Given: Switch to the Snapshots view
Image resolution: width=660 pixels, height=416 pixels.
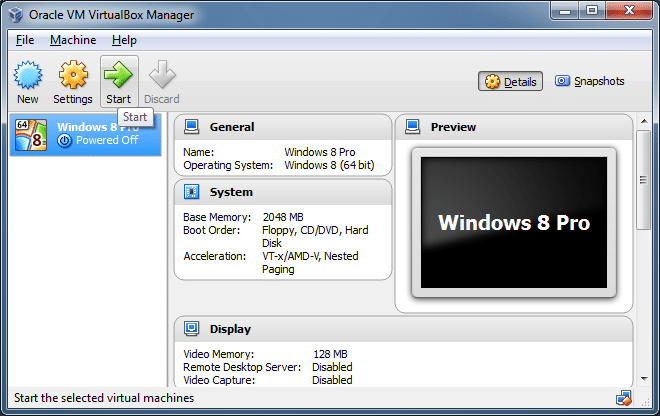Looking at the screenshot, I should point(589,81).
